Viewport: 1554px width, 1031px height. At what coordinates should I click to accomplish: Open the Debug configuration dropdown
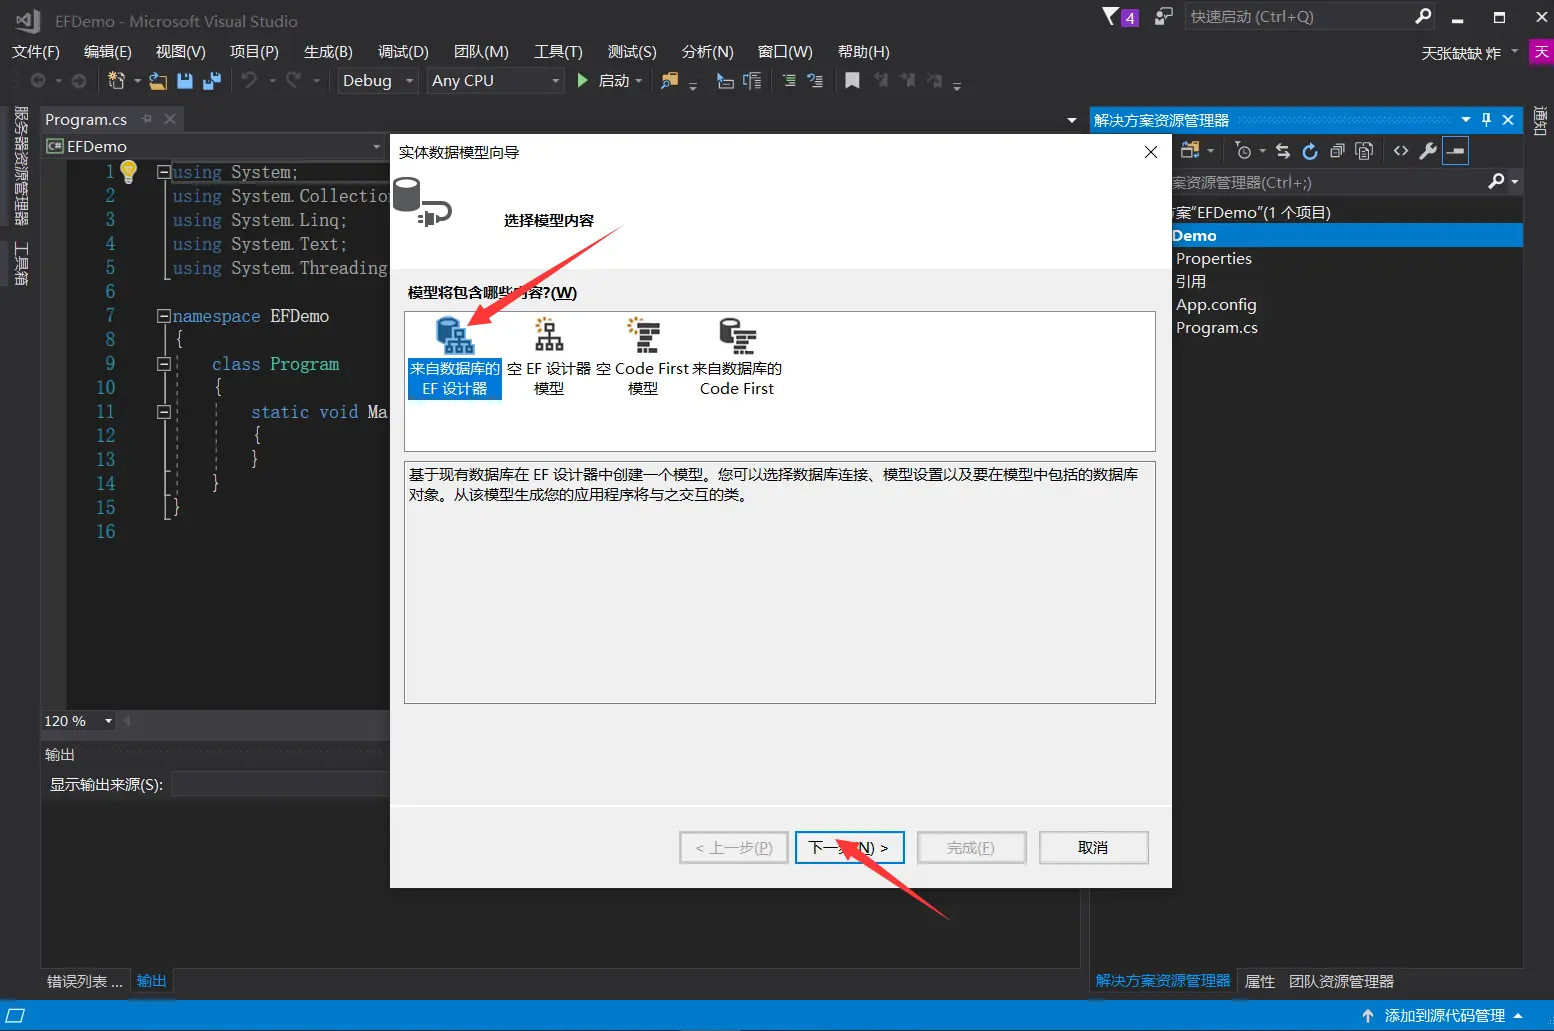(377, 81)
